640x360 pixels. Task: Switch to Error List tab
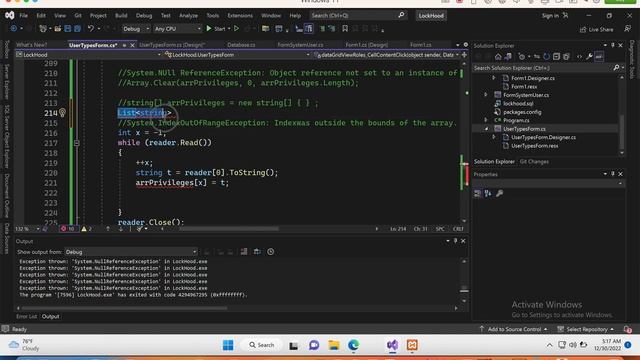tap(27, 316)
